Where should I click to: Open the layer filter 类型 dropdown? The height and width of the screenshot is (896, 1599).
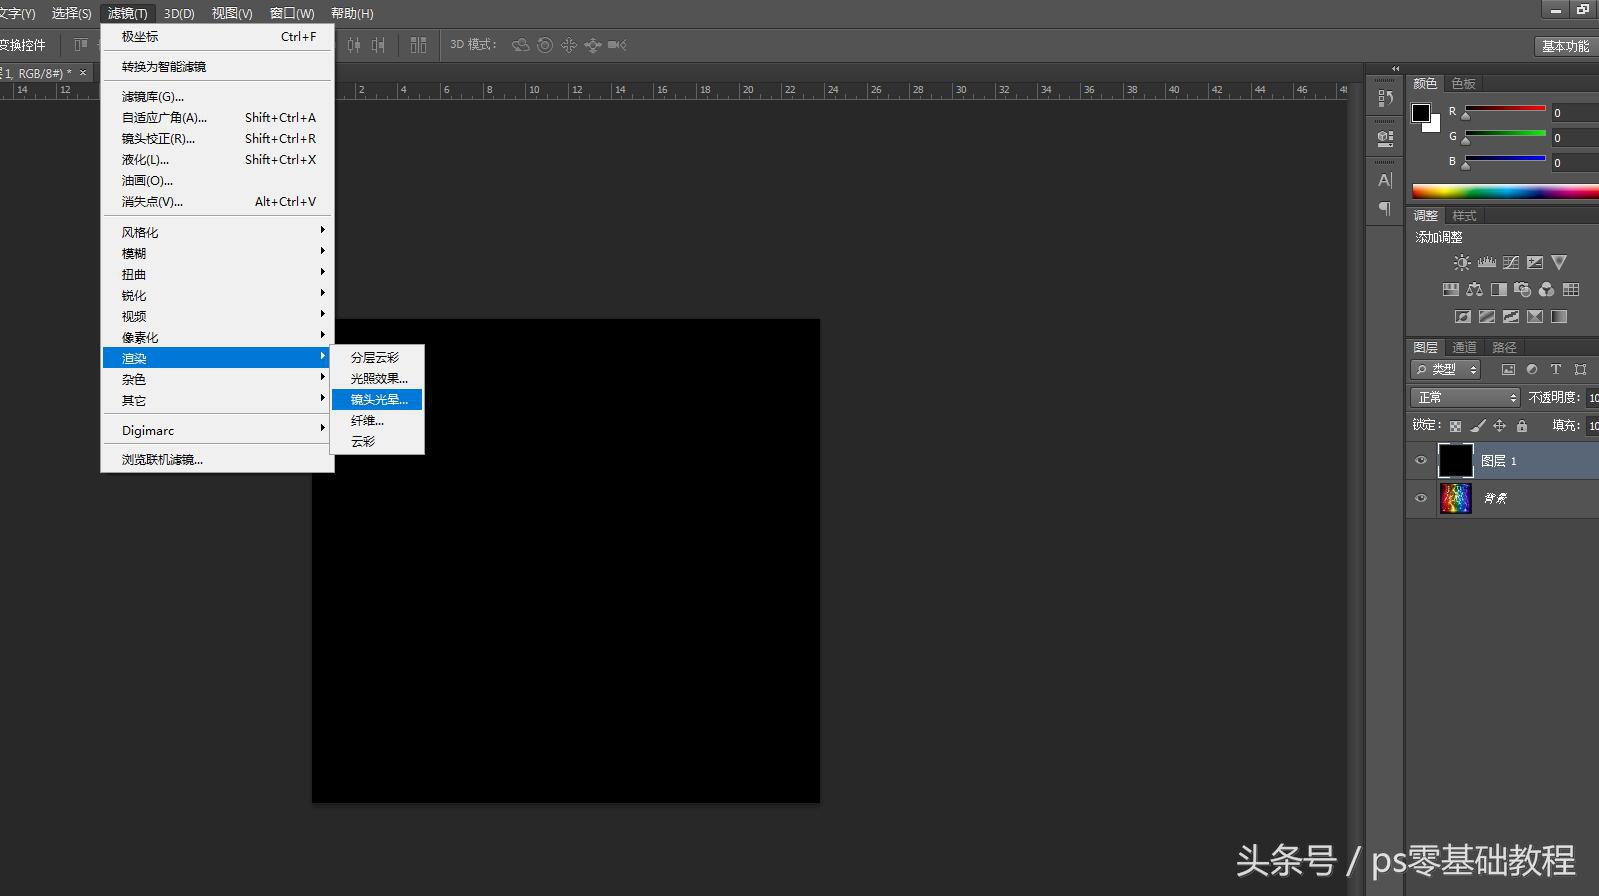1446,370
